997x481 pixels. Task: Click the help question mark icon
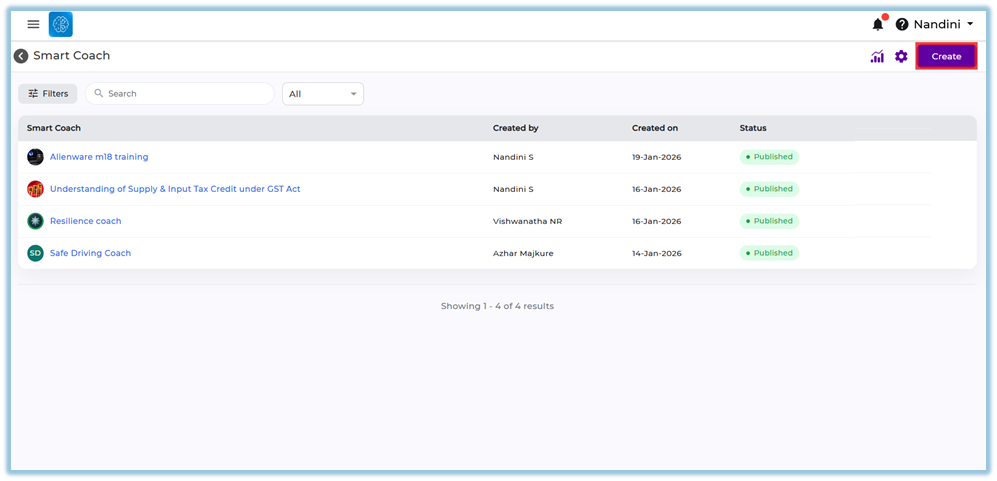click(x=901, y=24)
